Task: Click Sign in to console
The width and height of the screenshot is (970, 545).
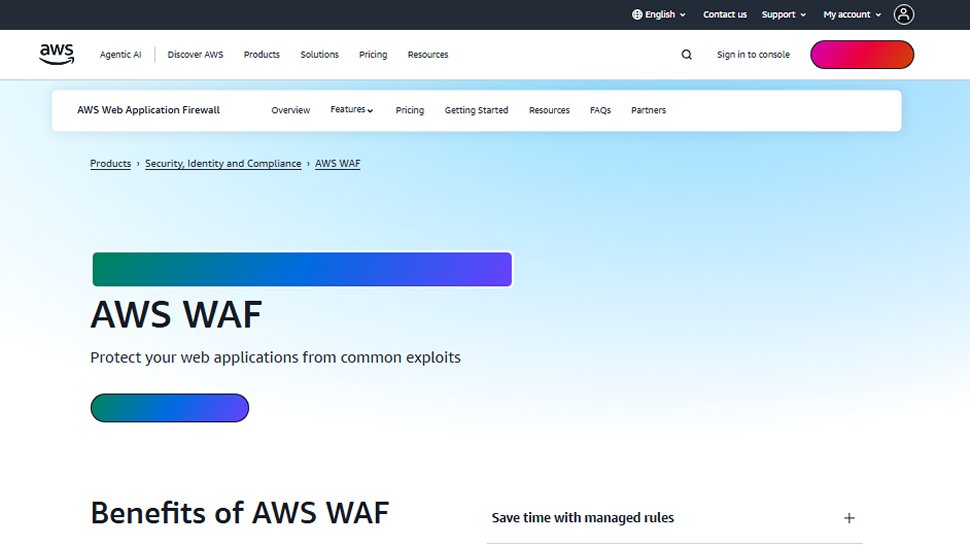Action: (x=753, y=54)
